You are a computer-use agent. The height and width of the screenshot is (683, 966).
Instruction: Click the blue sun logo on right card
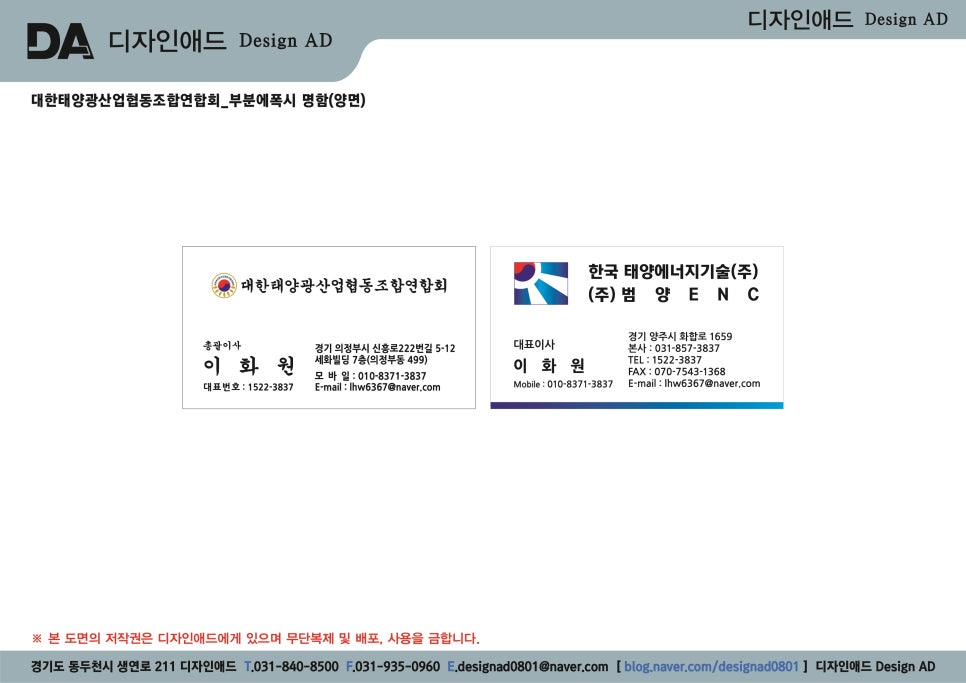(x=541, y=283)
